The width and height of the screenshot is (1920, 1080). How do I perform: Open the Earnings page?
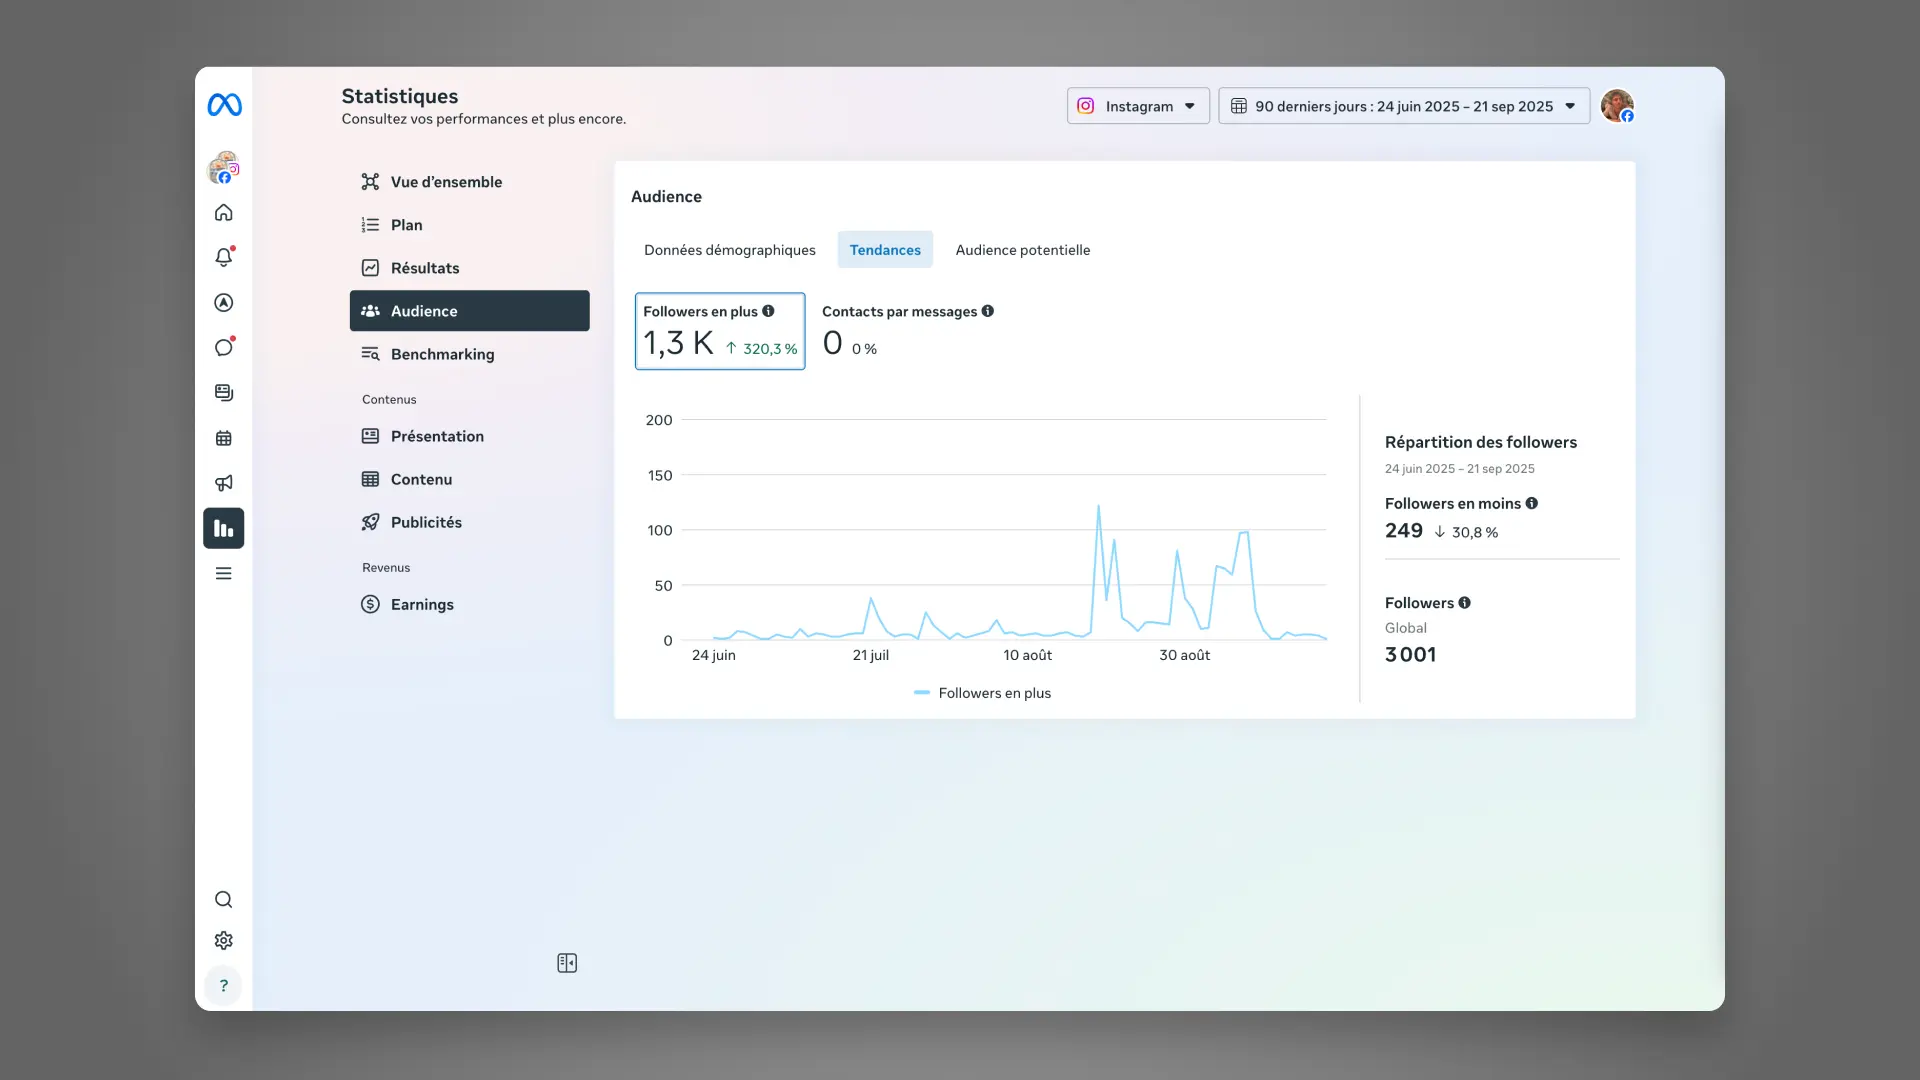pos(421,604)
